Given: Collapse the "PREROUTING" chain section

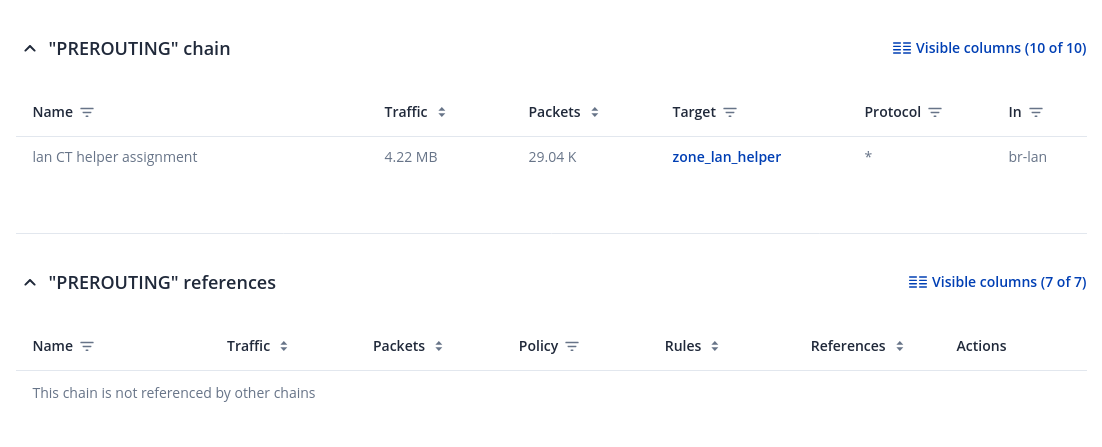Looking at the screenshot, I should pyautogui.click(x=30, y=49).
